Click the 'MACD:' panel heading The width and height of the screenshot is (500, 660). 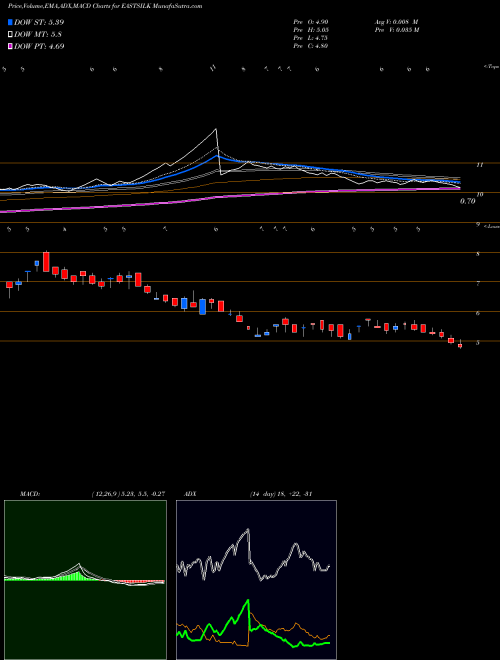pos(30,494)
